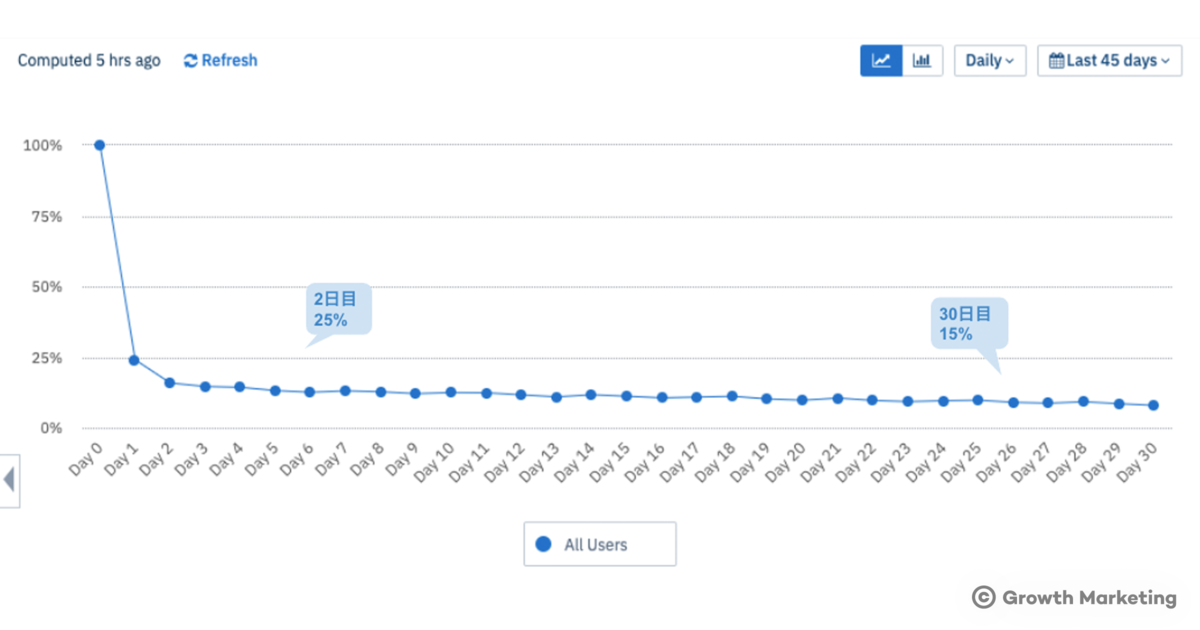This screenshot has width=1200, height=630.
Task: Expand the left side panel arrow
Action: coord(9,481)
